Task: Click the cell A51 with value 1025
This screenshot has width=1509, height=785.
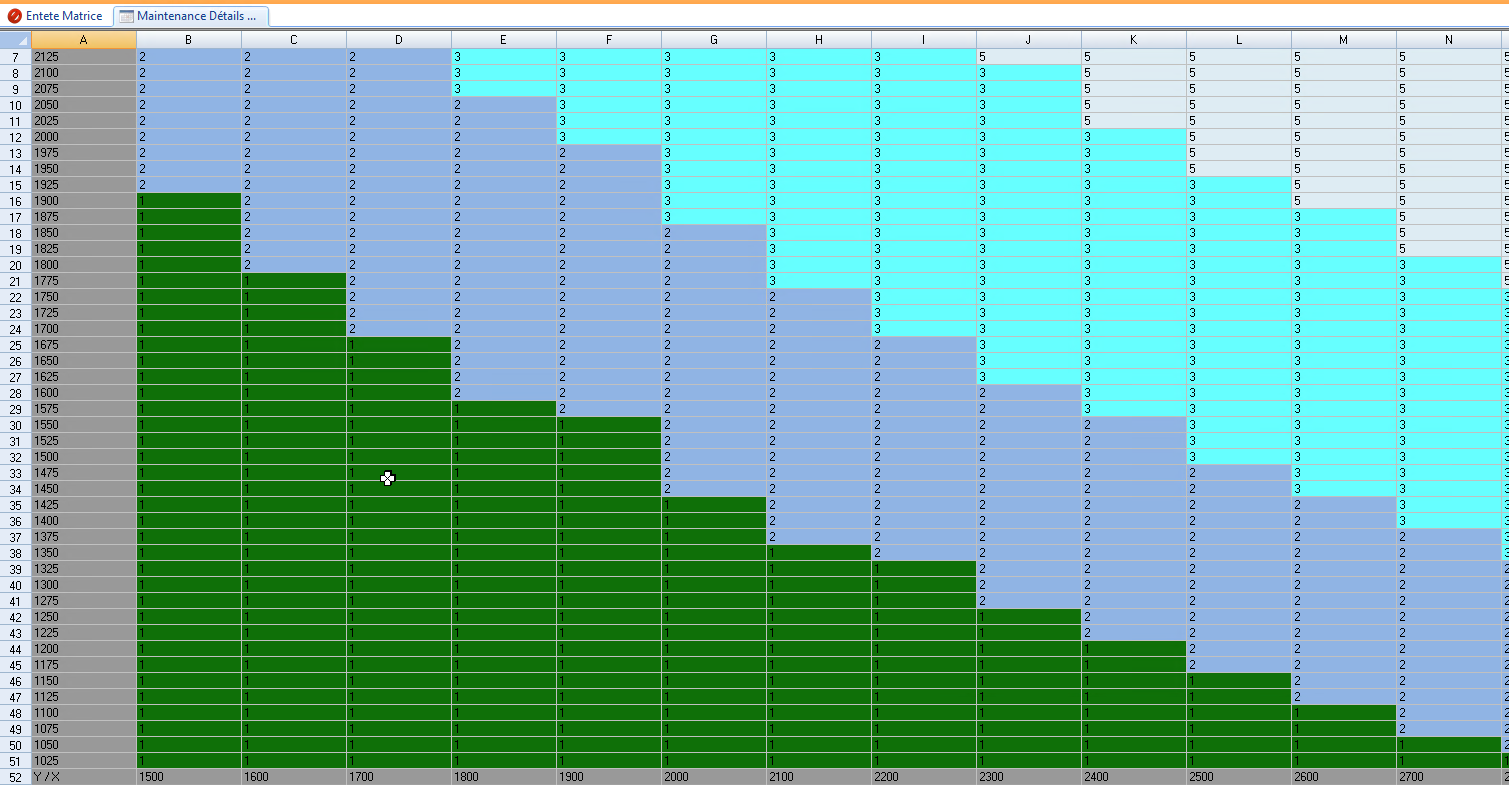Action: pos(84,761)
